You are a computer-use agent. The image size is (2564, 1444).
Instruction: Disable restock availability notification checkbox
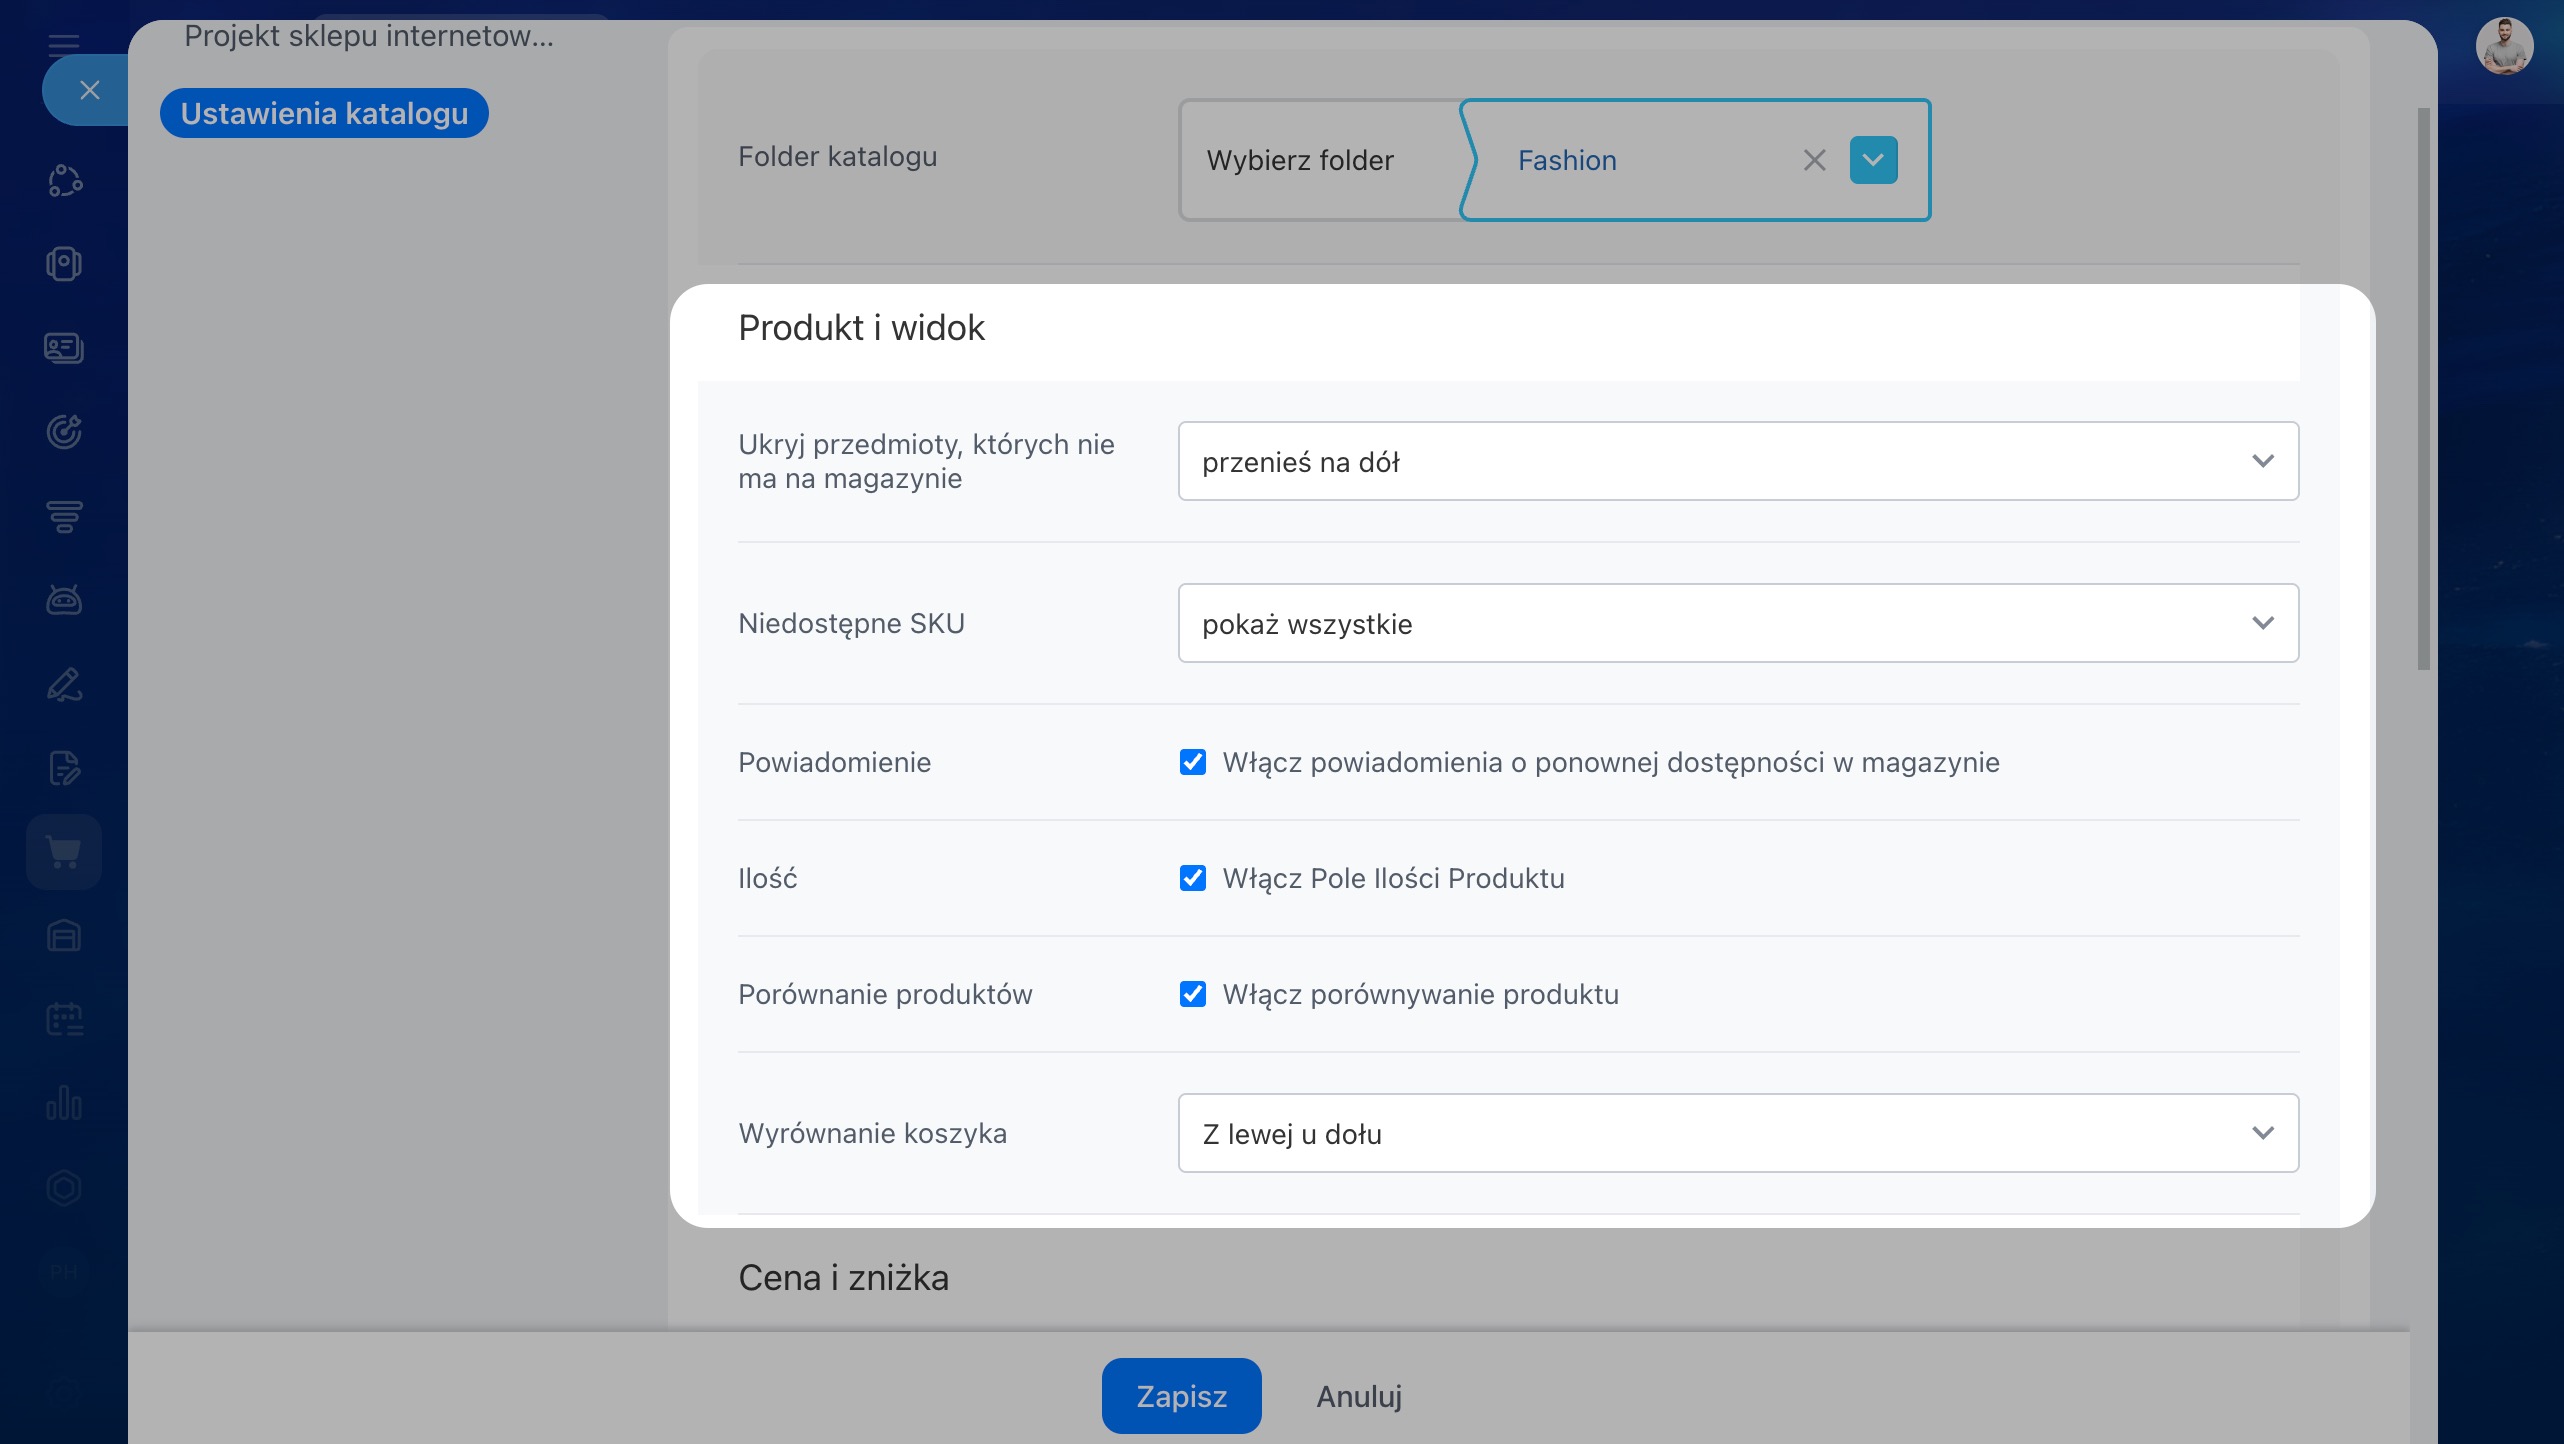[1192, 762]
